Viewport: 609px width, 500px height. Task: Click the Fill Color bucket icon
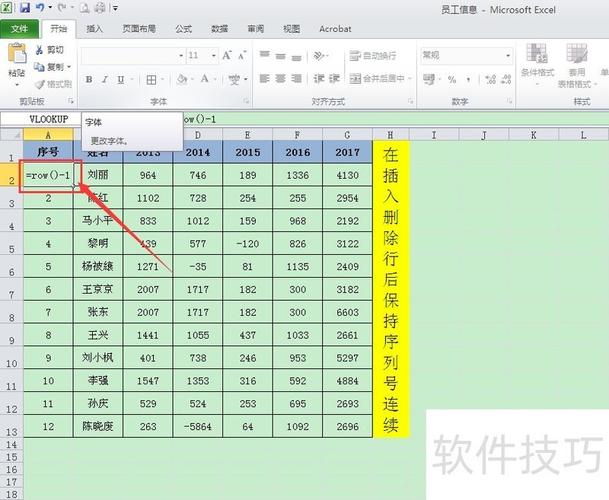pyautogui.click(x=181, y=80)
